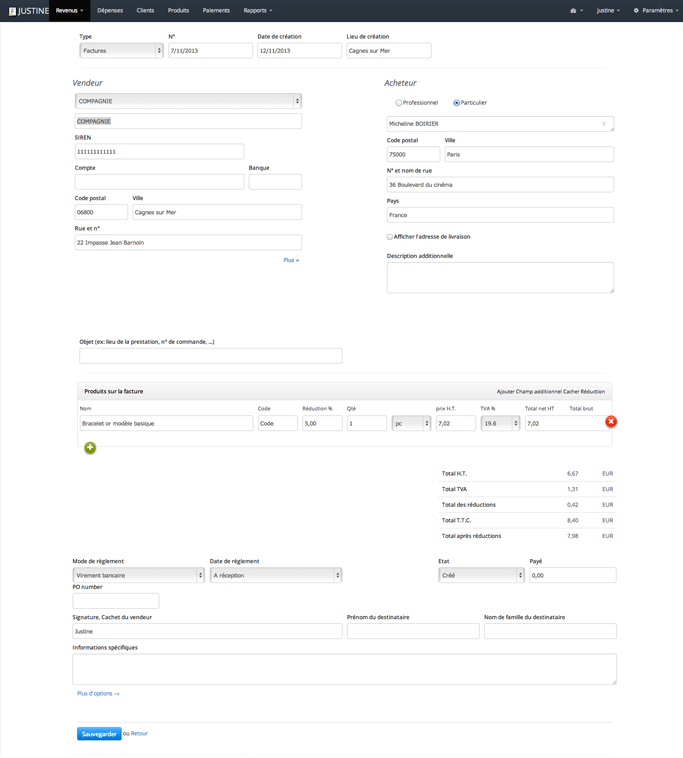Click the vendor name COMPAGNIE text field

(x=188, y=121)
